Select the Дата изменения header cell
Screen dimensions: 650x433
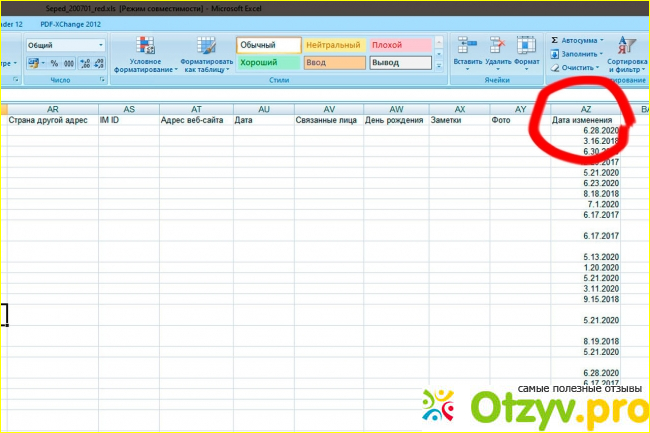click(587, 119)
